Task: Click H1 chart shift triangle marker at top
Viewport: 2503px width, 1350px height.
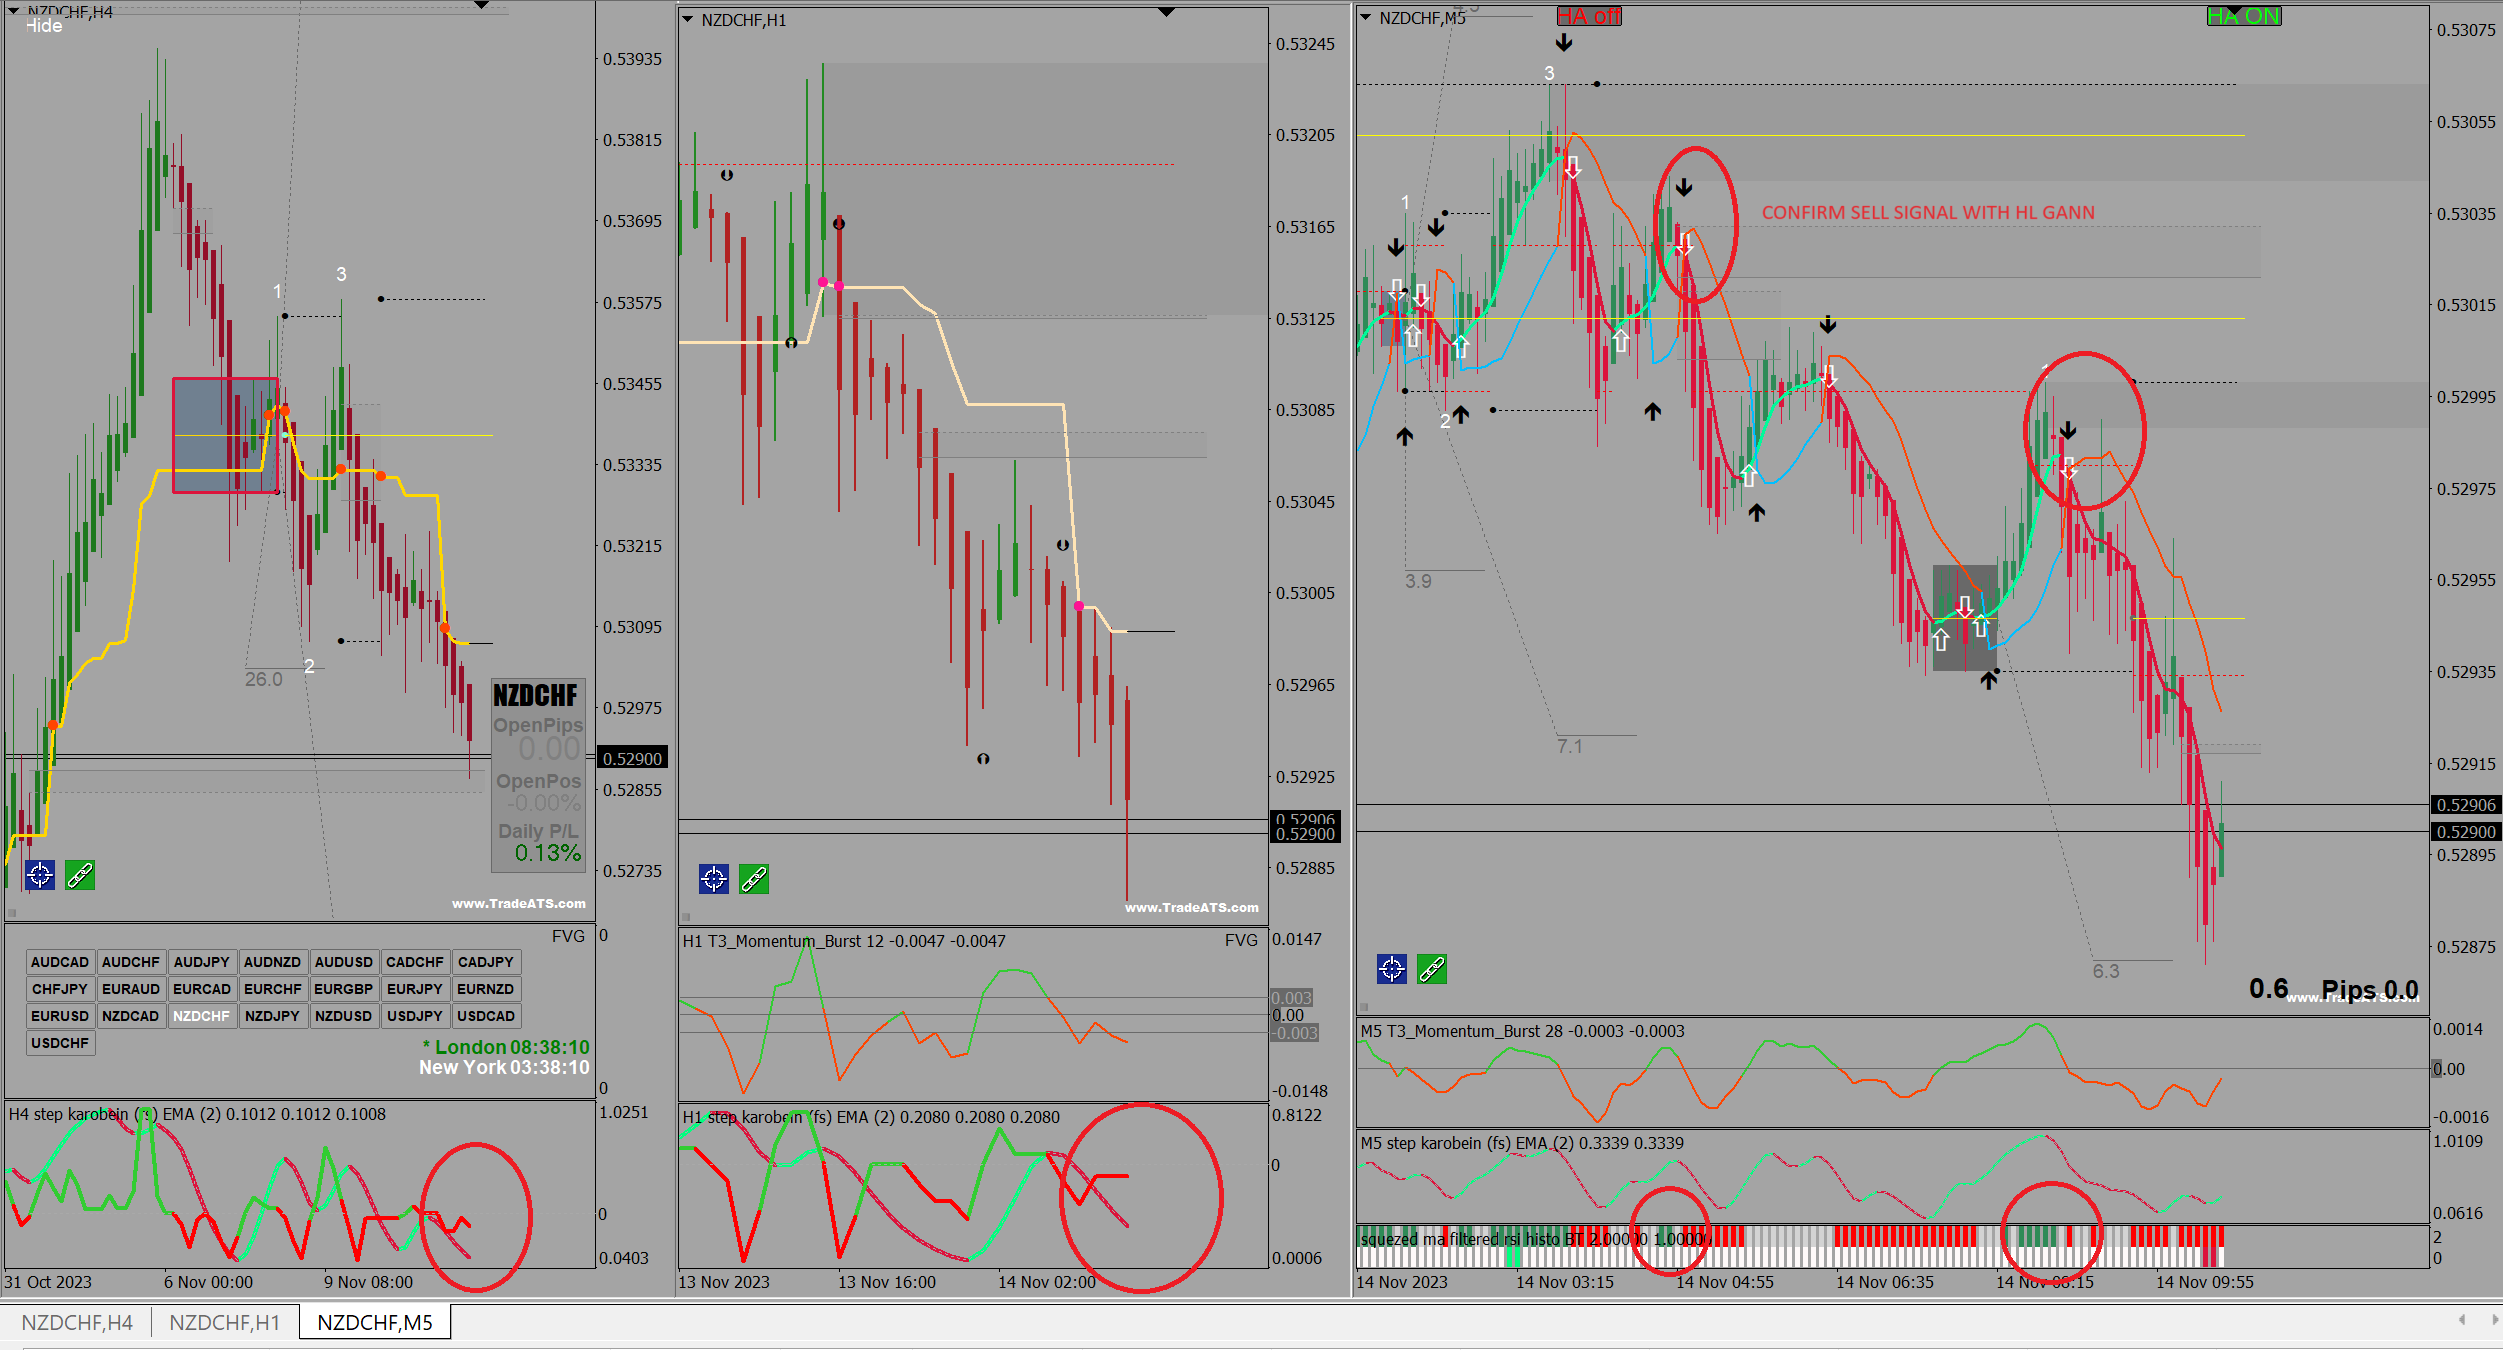Action: click(1167, 13)
